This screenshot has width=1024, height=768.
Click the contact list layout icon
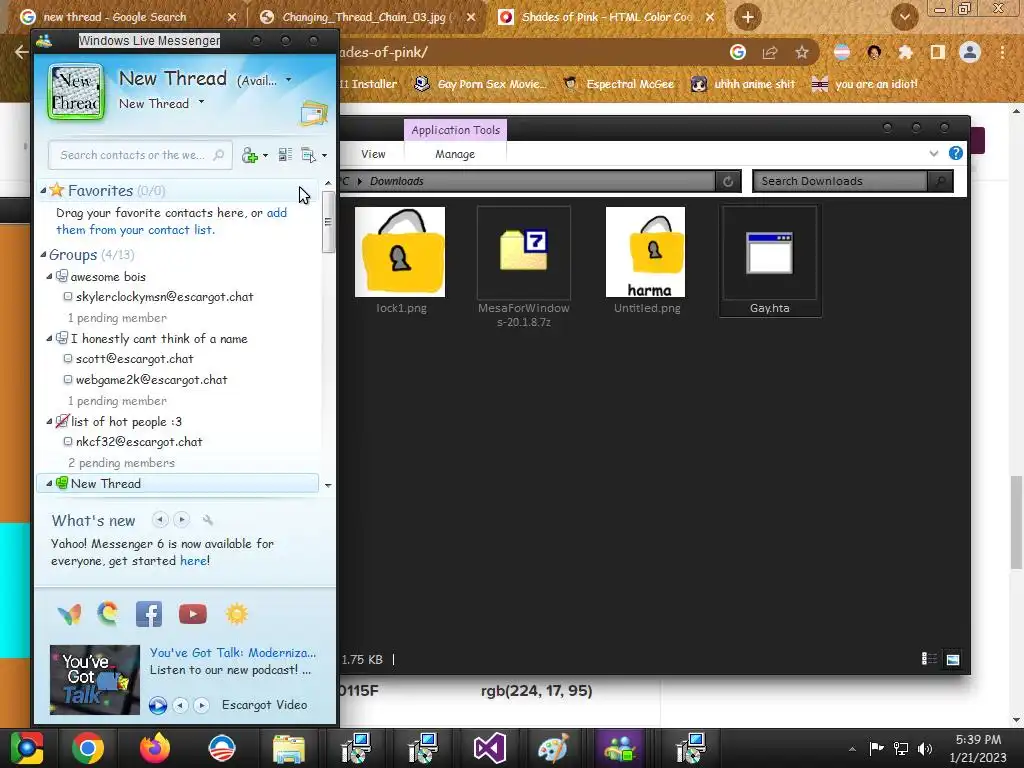(x=285, y=155)
